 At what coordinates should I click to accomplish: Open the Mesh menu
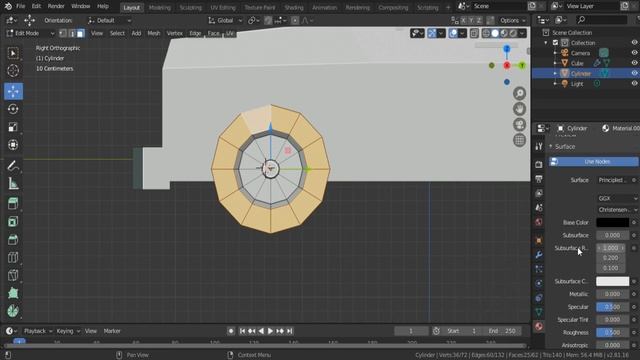point(153,33)
